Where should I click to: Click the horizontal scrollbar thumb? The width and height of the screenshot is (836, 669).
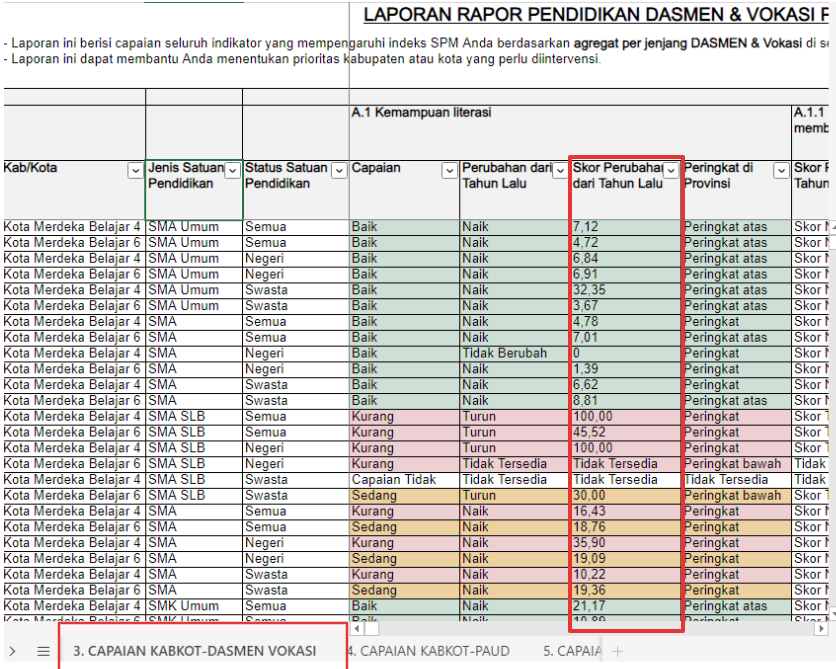372,629
